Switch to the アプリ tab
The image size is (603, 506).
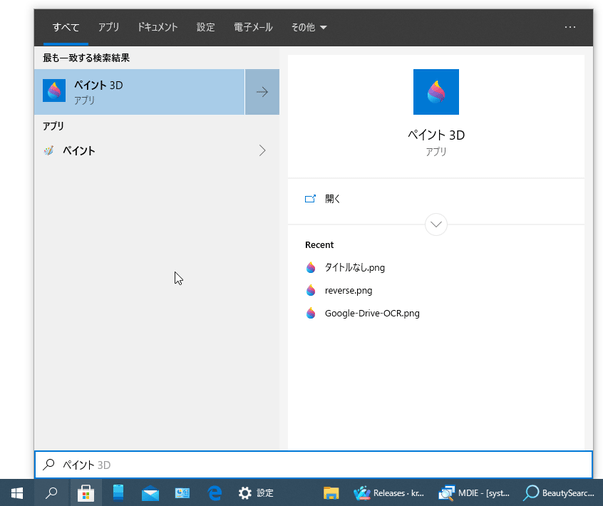coord(108,27)
